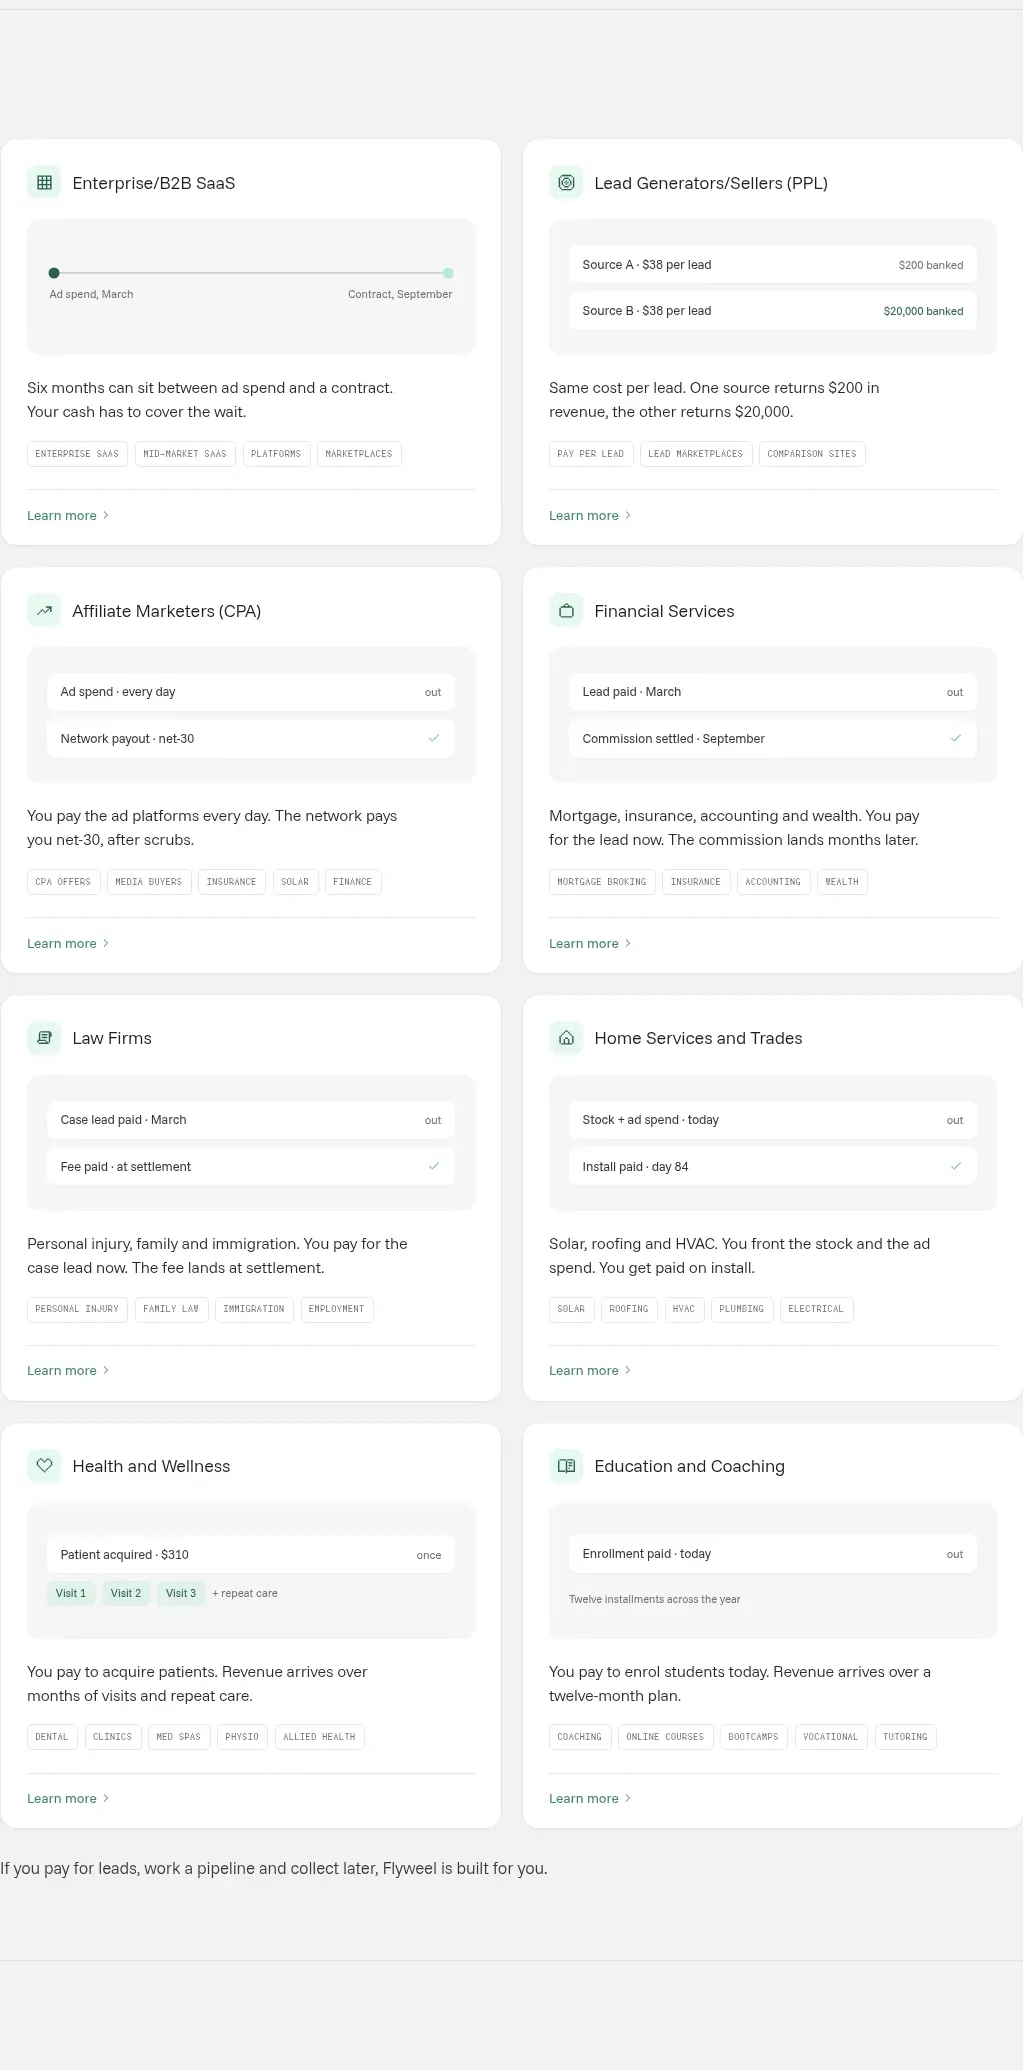Screen dimensions: 1023x2070
Task: Click the Financial Services briefcase icon
Action: pyautogui.click(x=566, y=611)
